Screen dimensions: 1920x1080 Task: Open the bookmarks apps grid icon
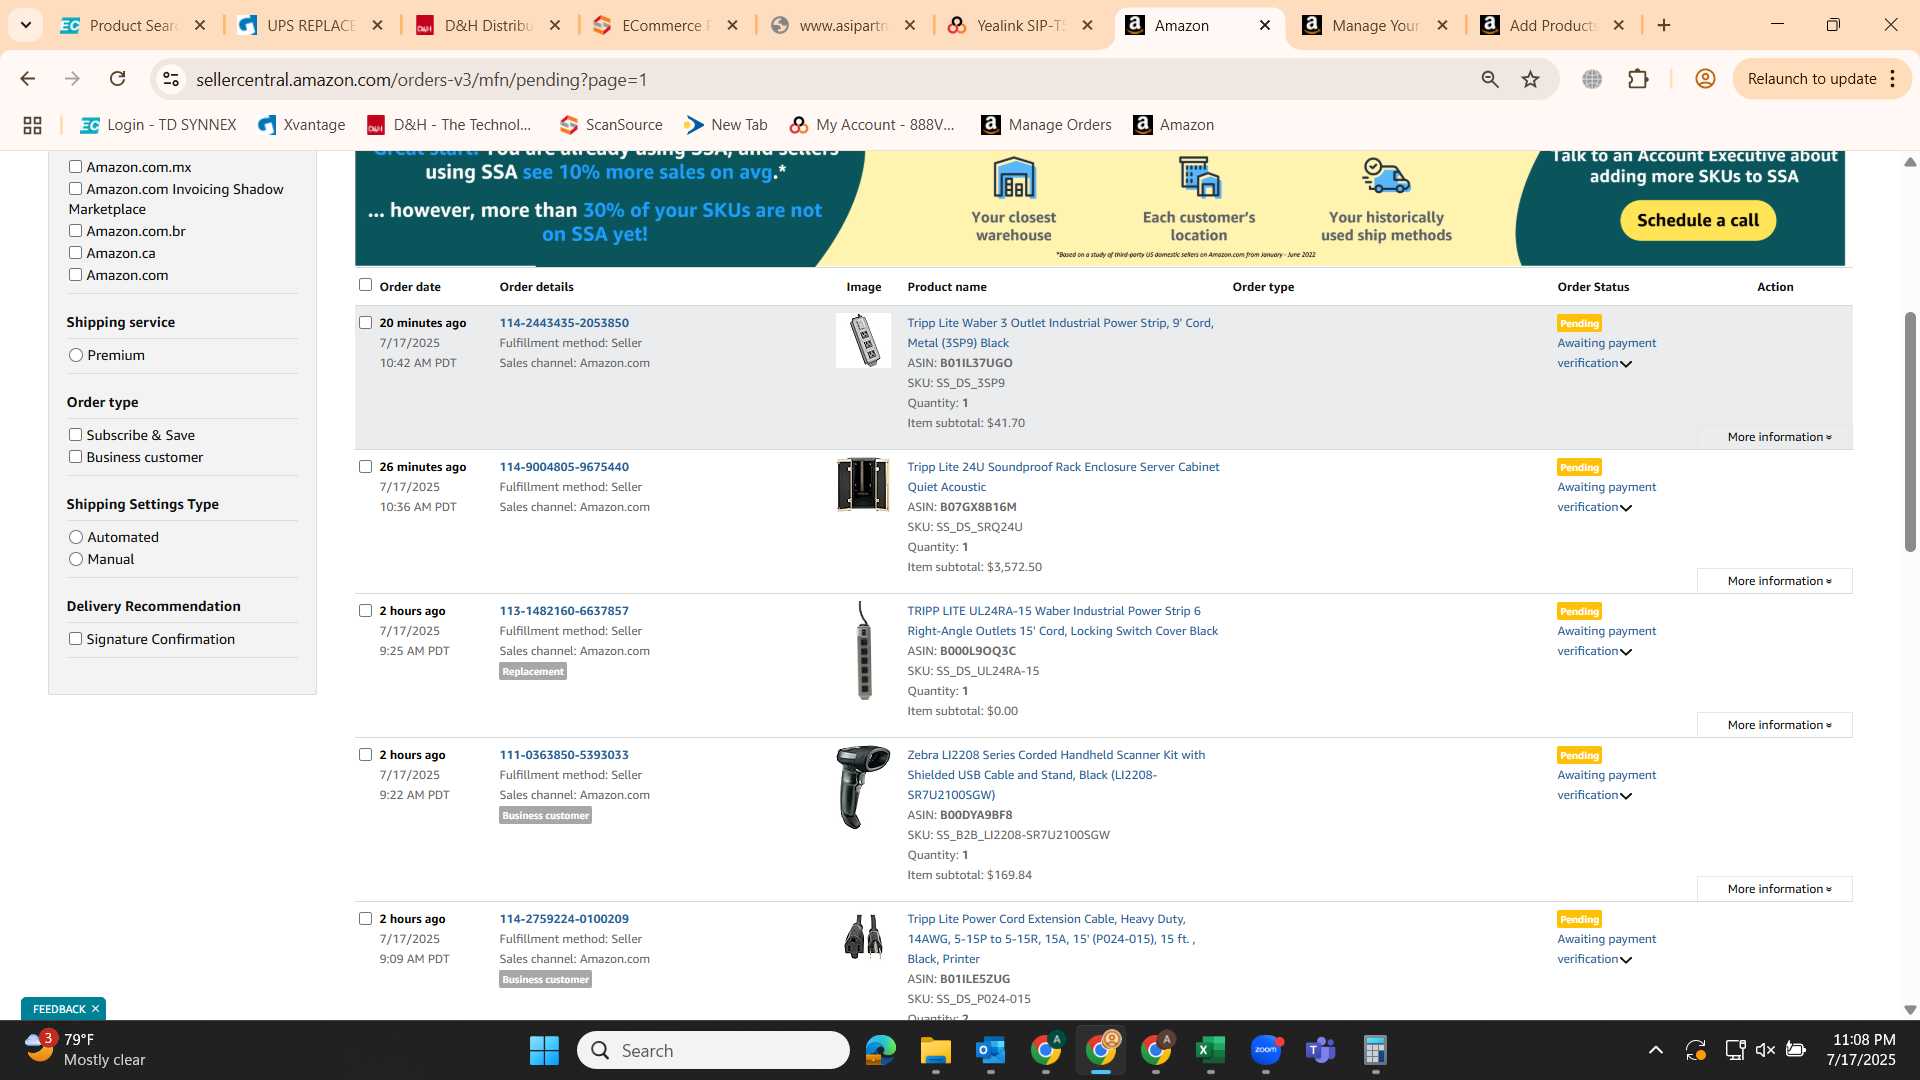[32, 125]
